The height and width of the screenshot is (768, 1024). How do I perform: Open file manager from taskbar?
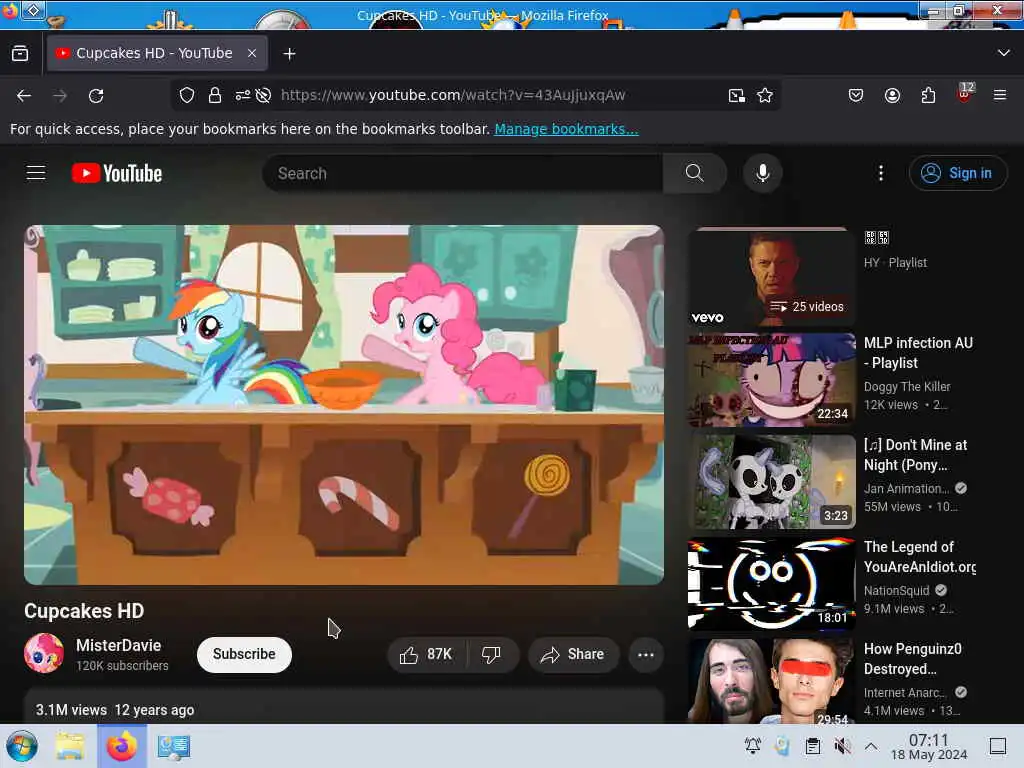70,746
